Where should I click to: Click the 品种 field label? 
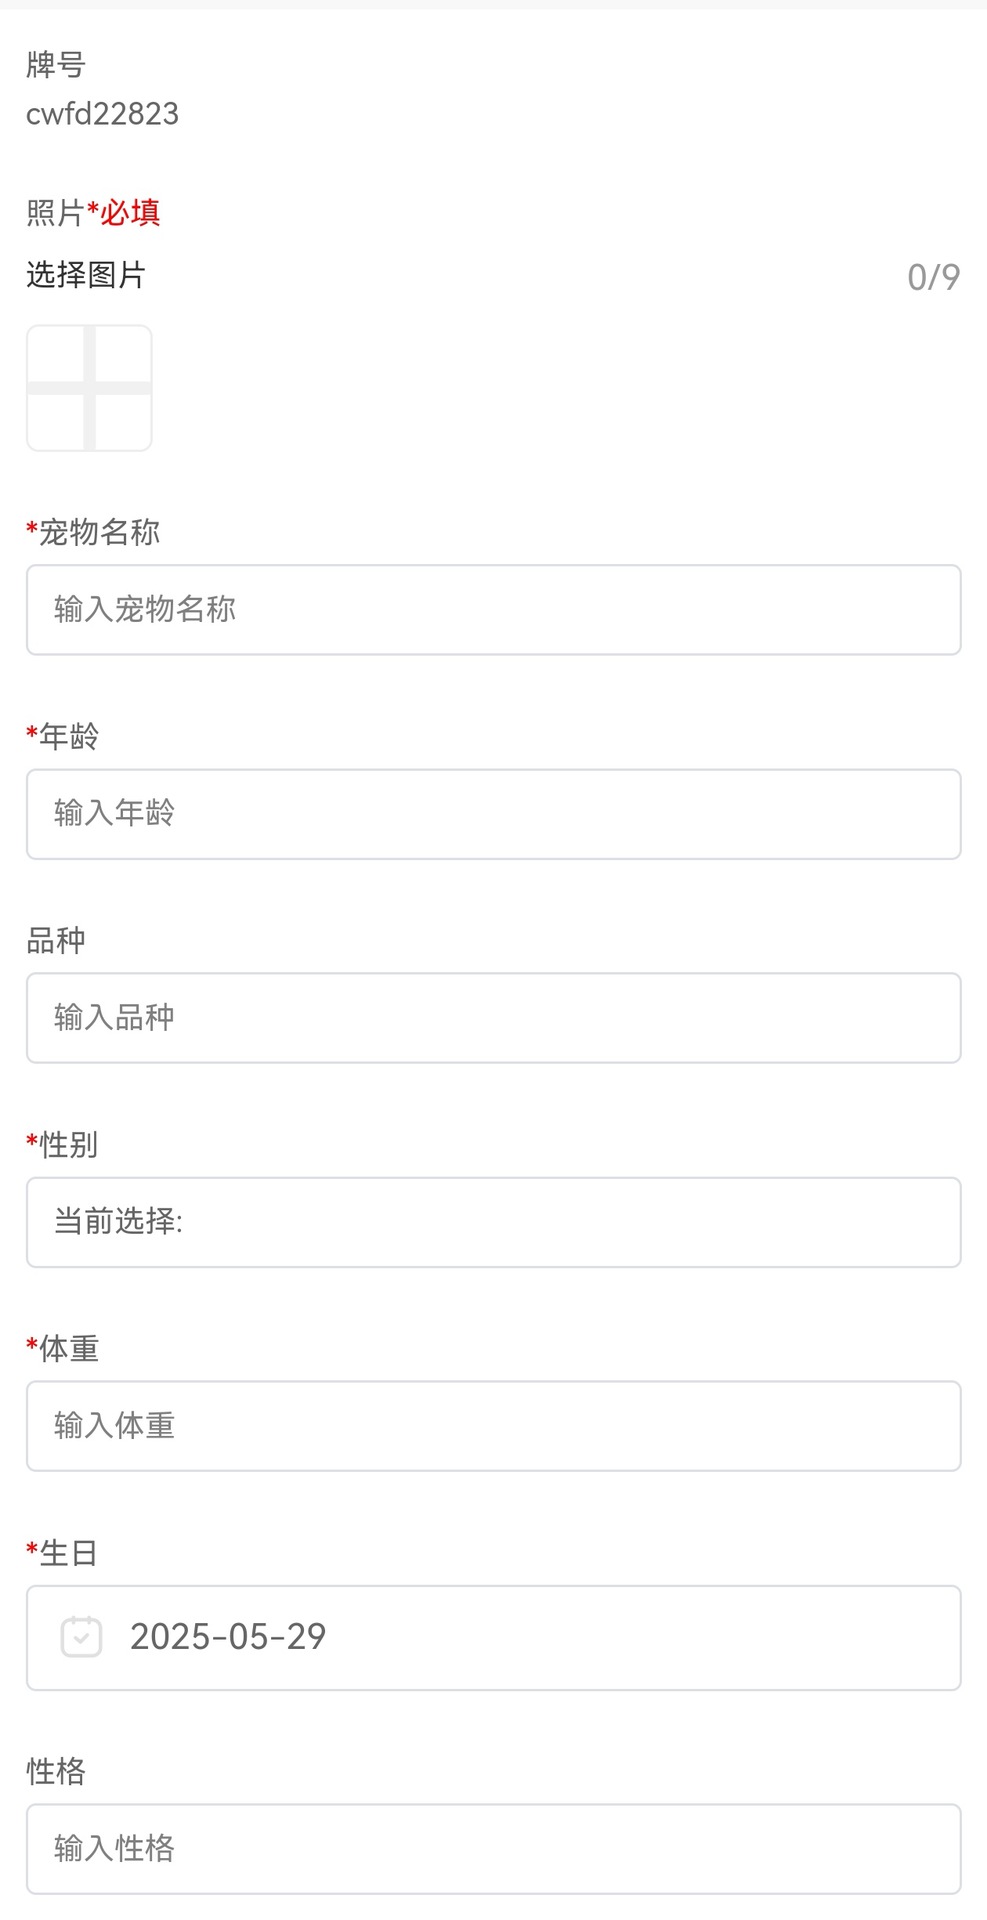(56, 941)
